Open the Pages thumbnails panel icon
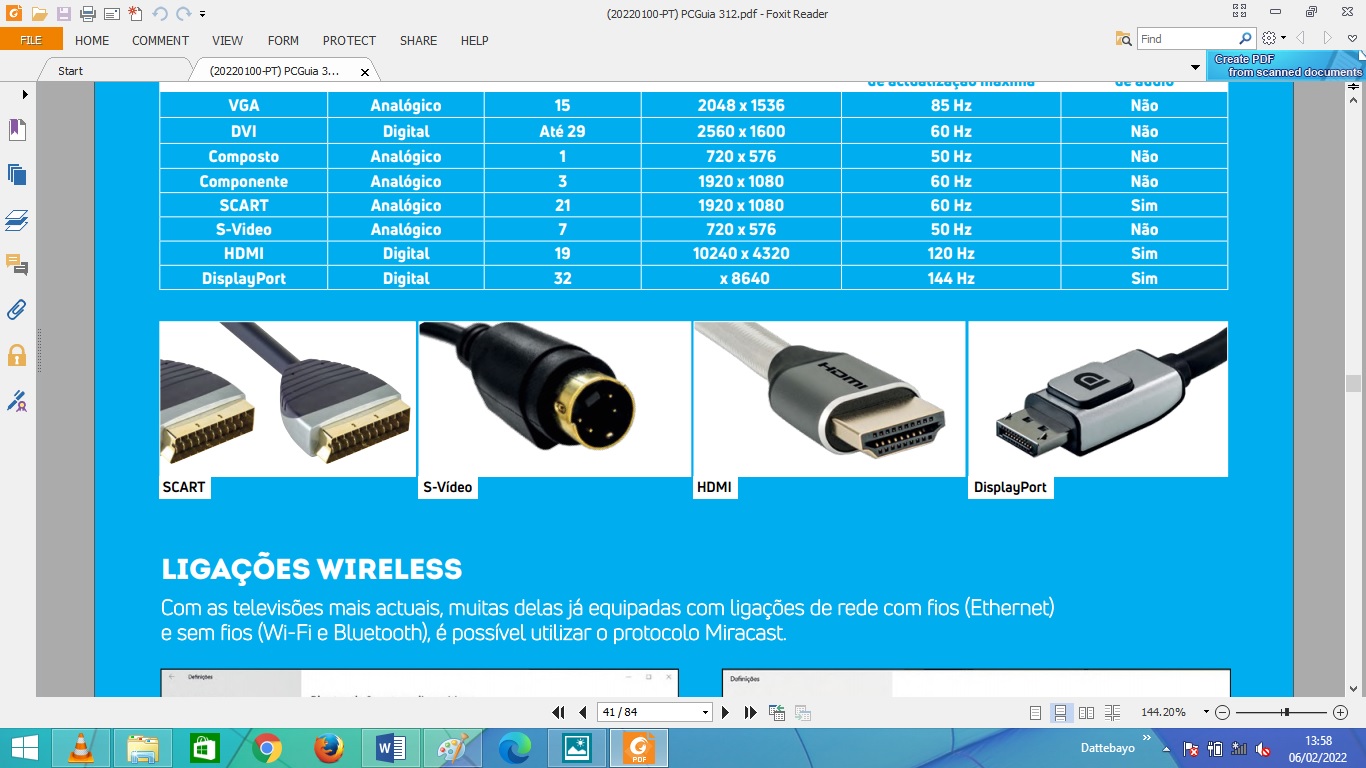This screenshot has width=1366, height=768. (17, 174)
